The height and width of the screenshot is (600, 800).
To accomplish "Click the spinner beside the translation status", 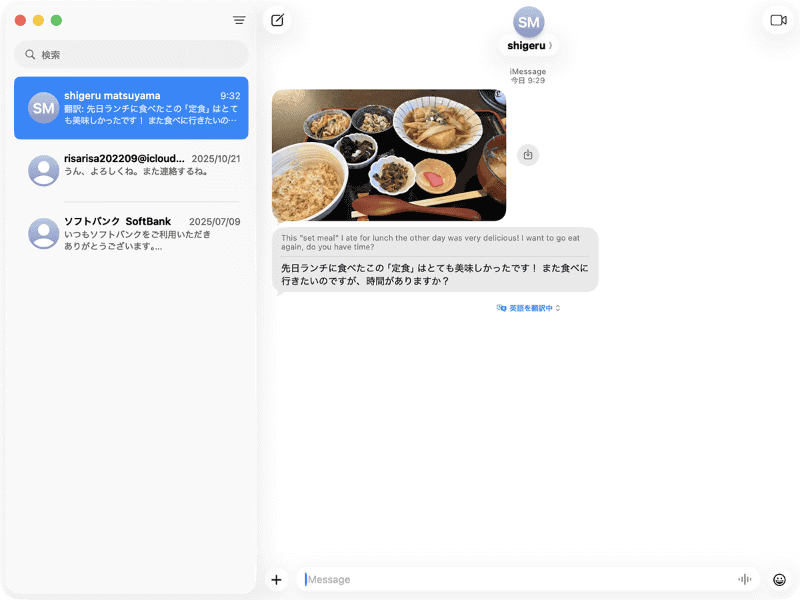I will (x=558, y=310).
